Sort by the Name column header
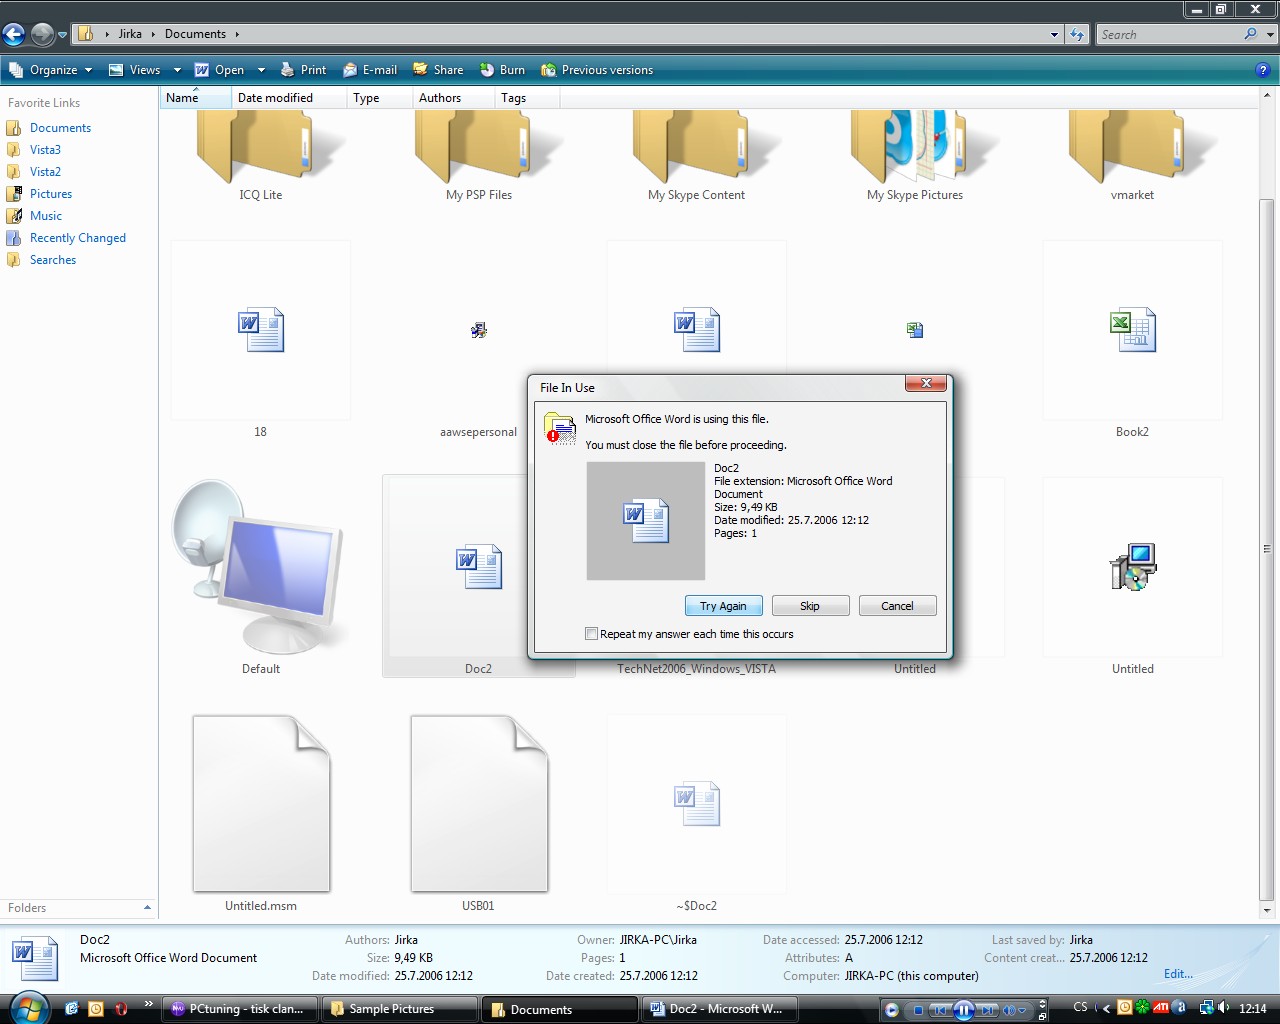This screenshot has width=1280, height=1024. pyautogui.click(x=195, y=98)
